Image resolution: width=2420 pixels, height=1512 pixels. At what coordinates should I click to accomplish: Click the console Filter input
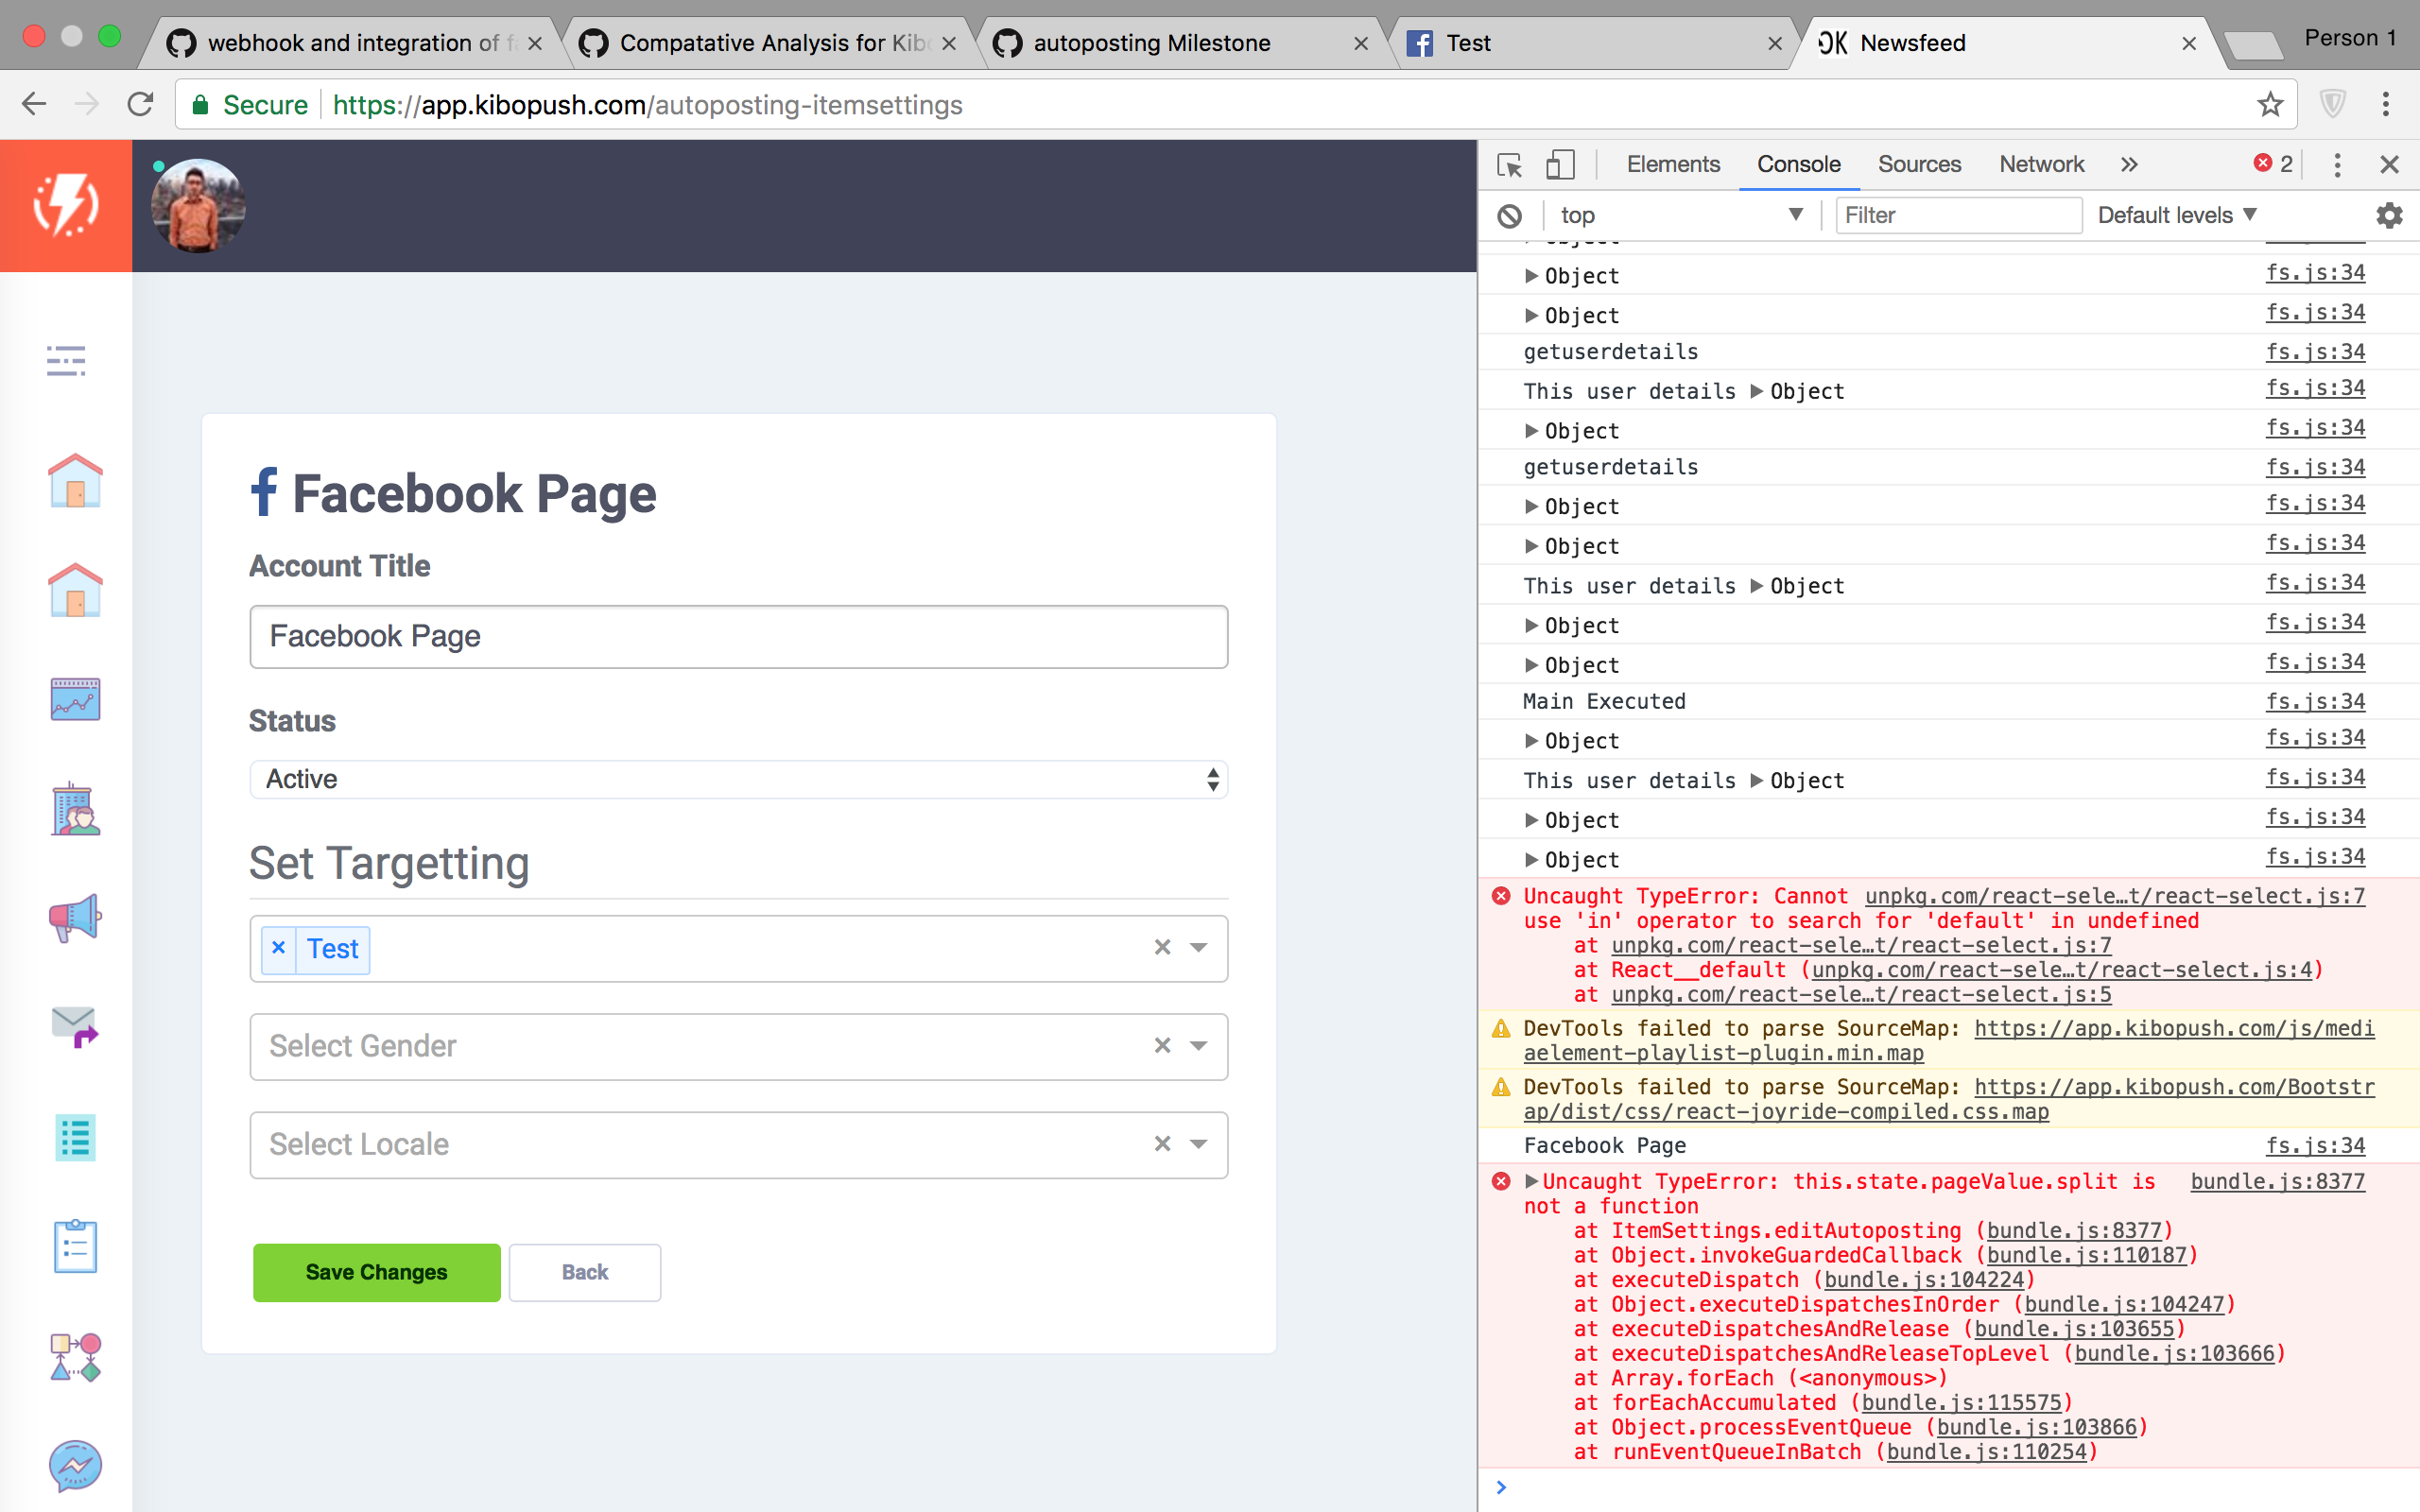1958,215
